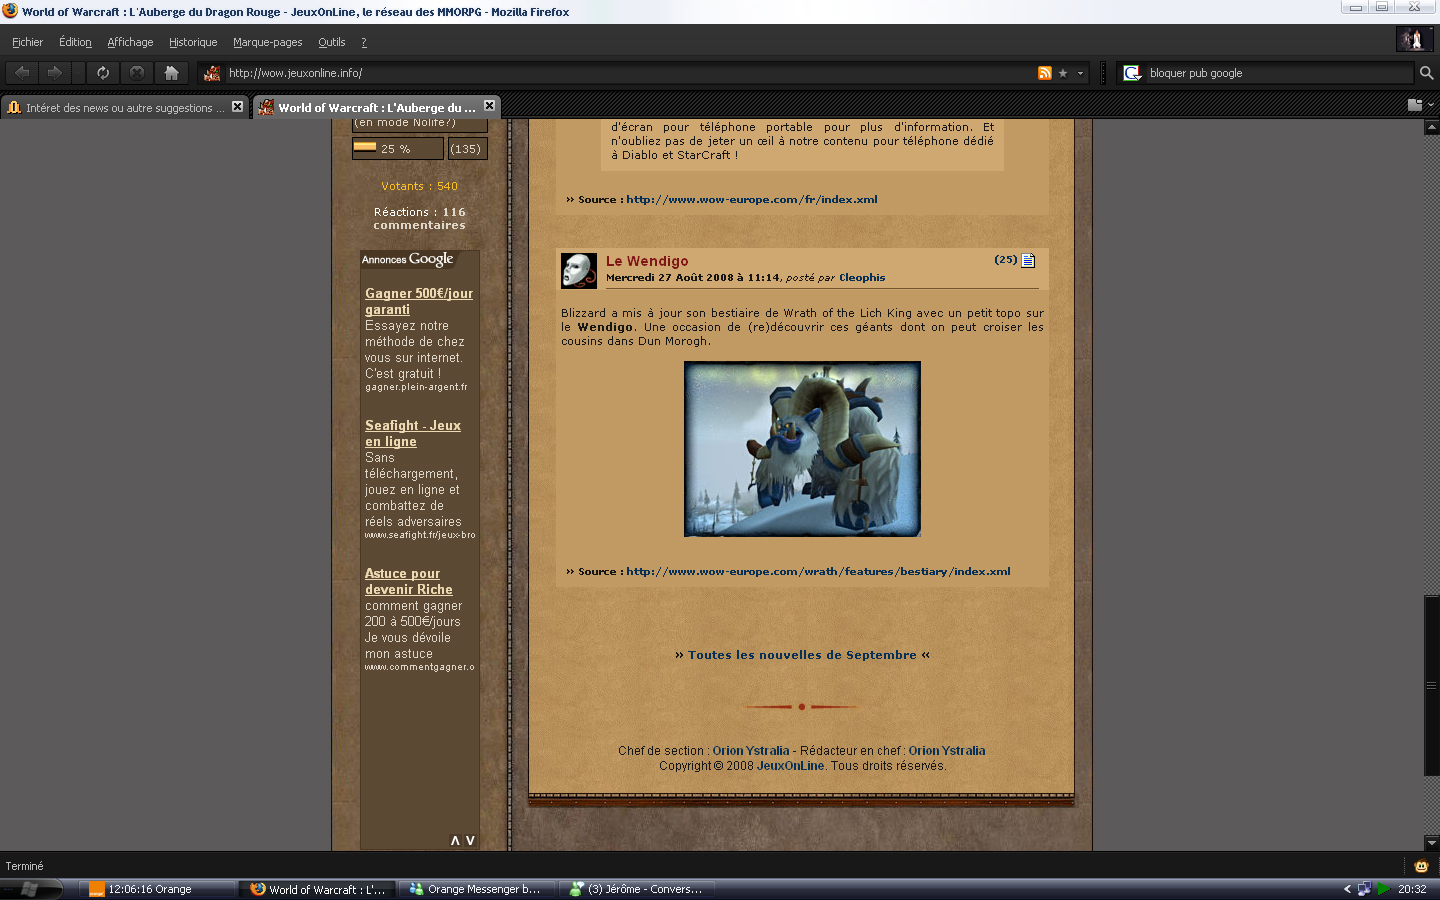Click the green arrow tray icon
This screenshot has height=900, width=1440.
1382,889
